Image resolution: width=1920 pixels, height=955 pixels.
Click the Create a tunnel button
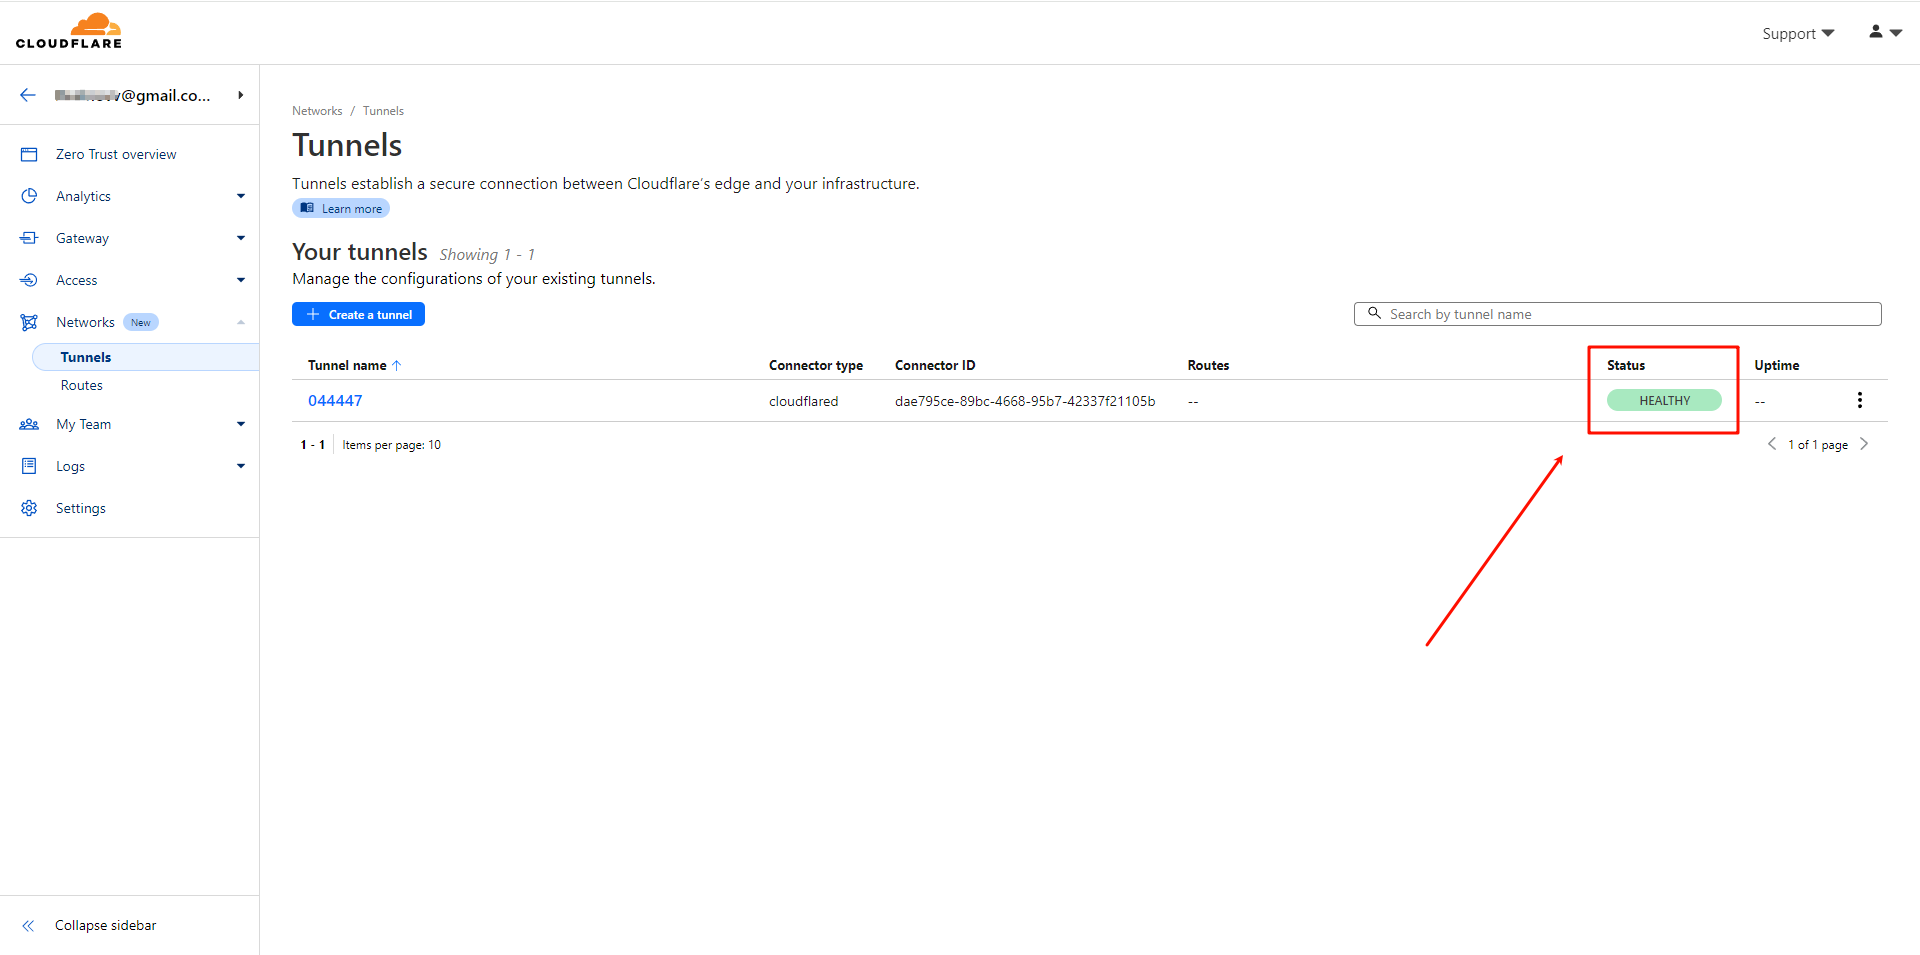(x=358, y=314)
